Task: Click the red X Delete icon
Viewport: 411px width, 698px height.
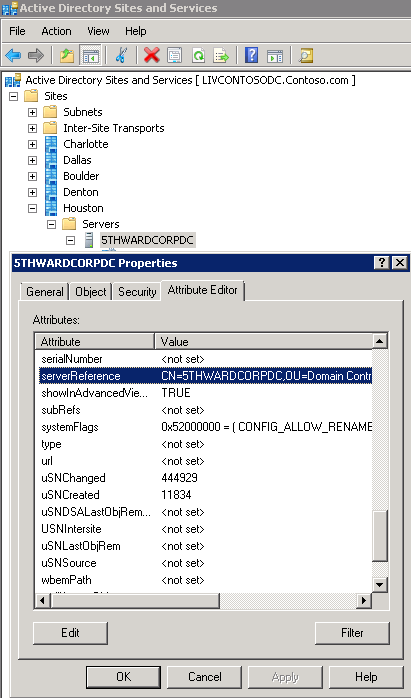Action: tap(151, 56)
